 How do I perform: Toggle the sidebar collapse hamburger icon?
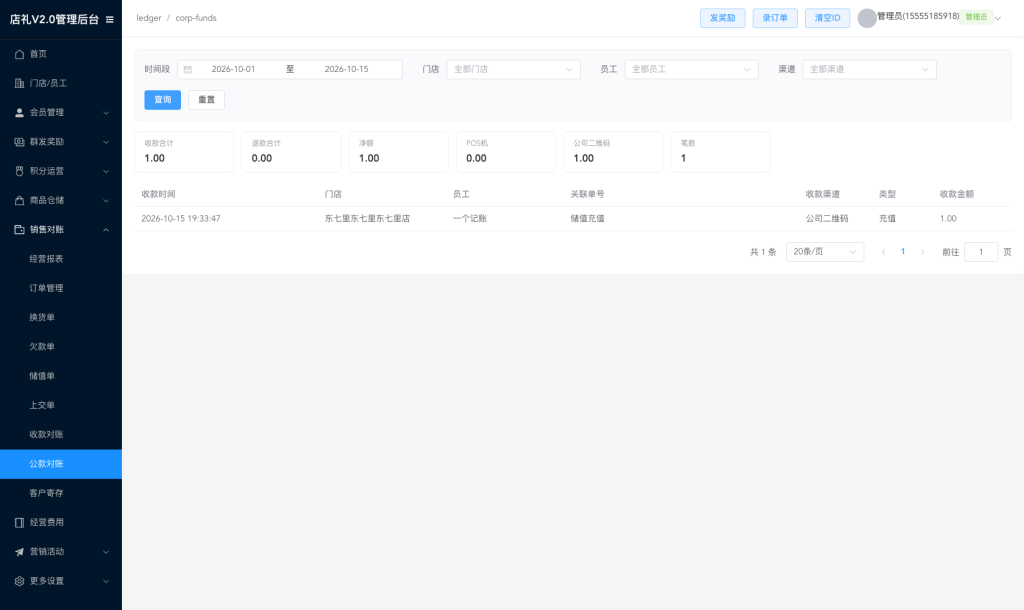tap(110, 20)
